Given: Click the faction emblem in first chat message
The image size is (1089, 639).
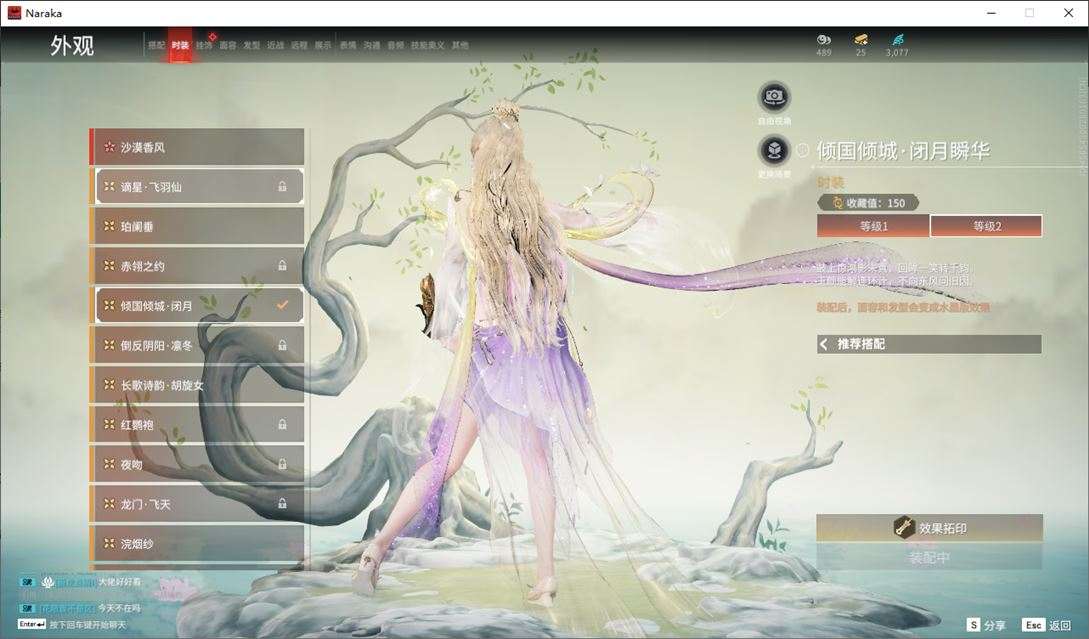Looking at the screenshot, I should point(48,582).
